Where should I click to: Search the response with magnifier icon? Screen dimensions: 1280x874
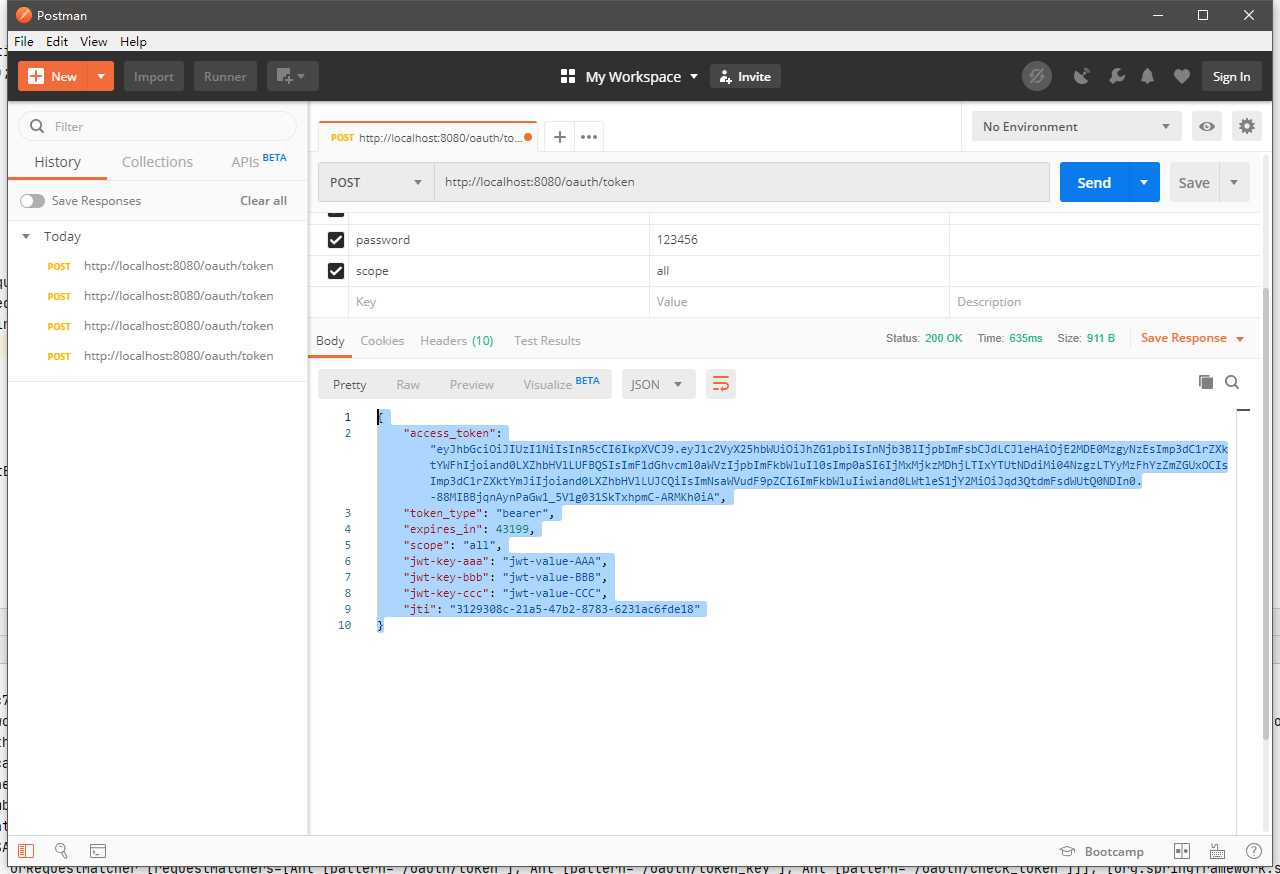[1232, 382]
